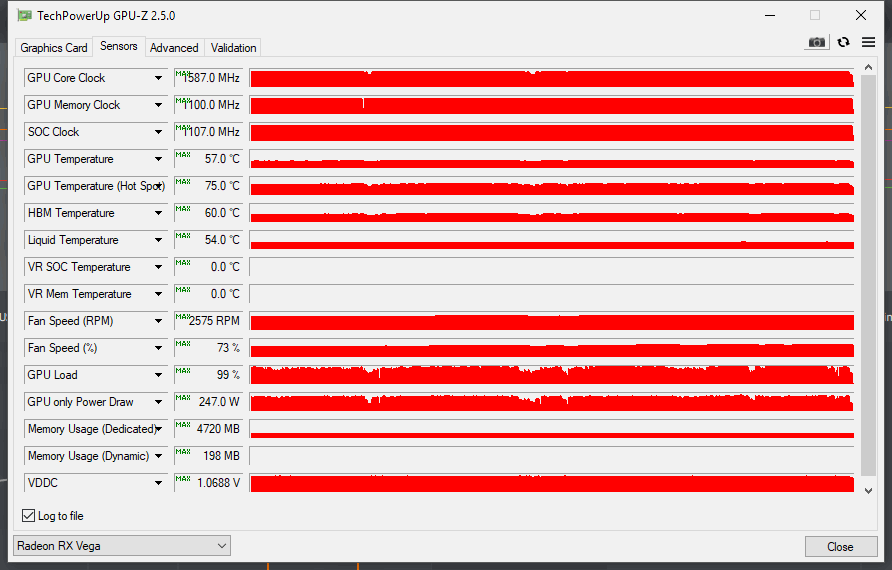The width and height of the screenshot is (892, 570).
Task: Expand the GPU Temperature (Hot Spot) dropdown
Action: click(158, 186)
